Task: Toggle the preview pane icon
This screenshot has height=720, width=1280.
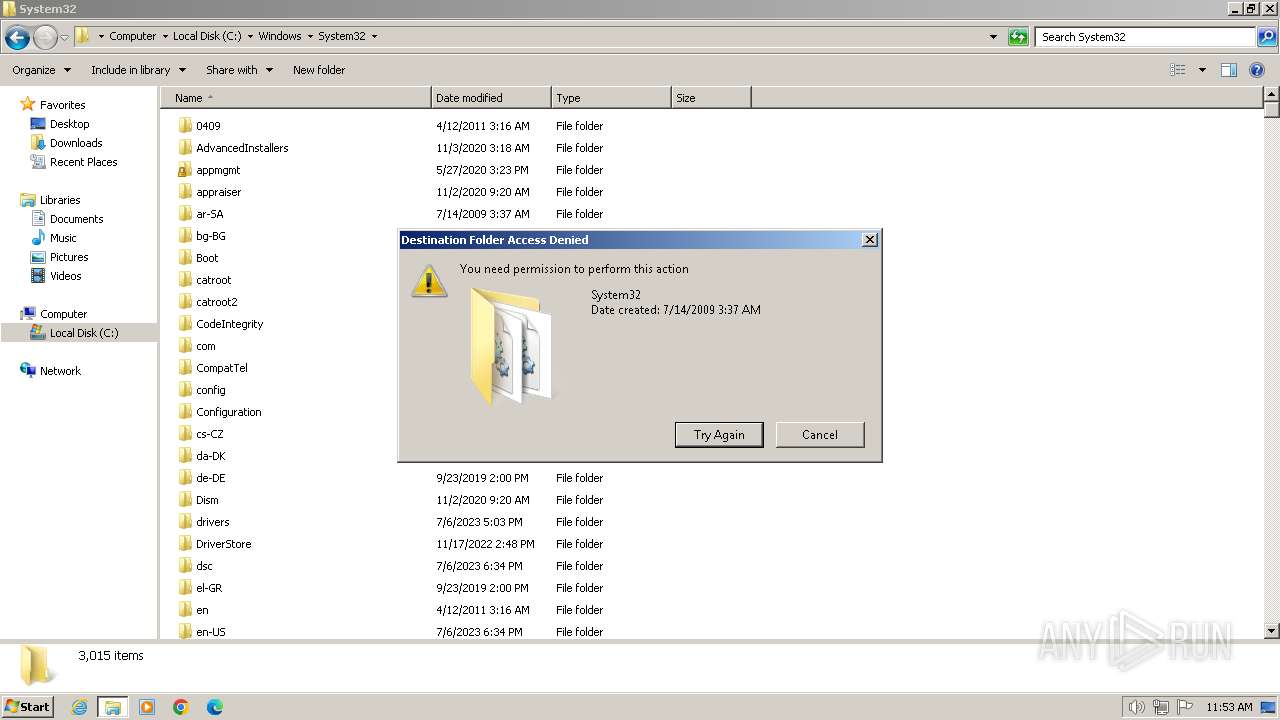Action: [1229, 70]
